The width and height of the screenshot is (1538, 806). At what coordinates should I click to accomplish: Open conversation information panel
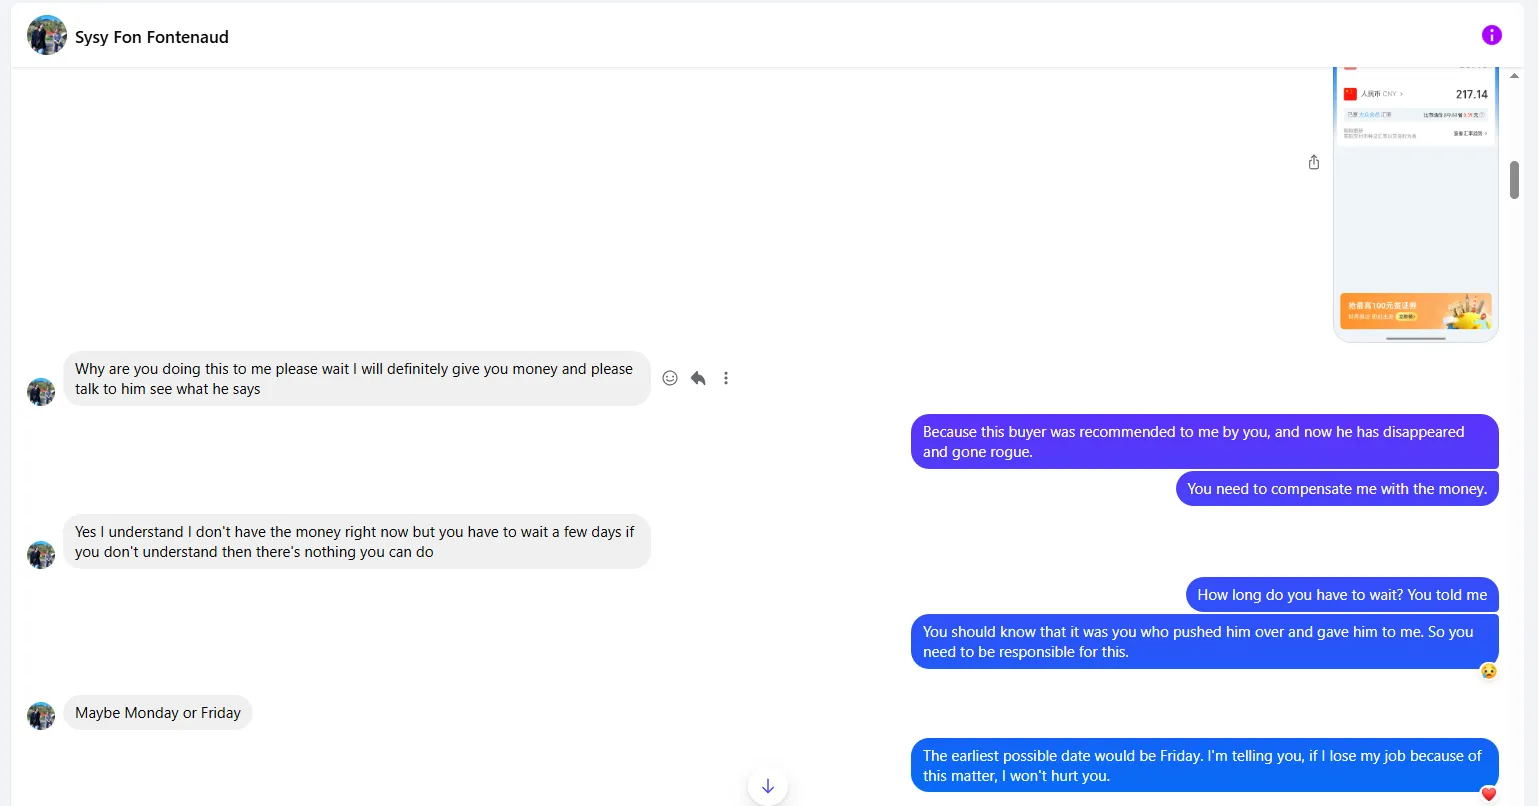coord(1491,35)
